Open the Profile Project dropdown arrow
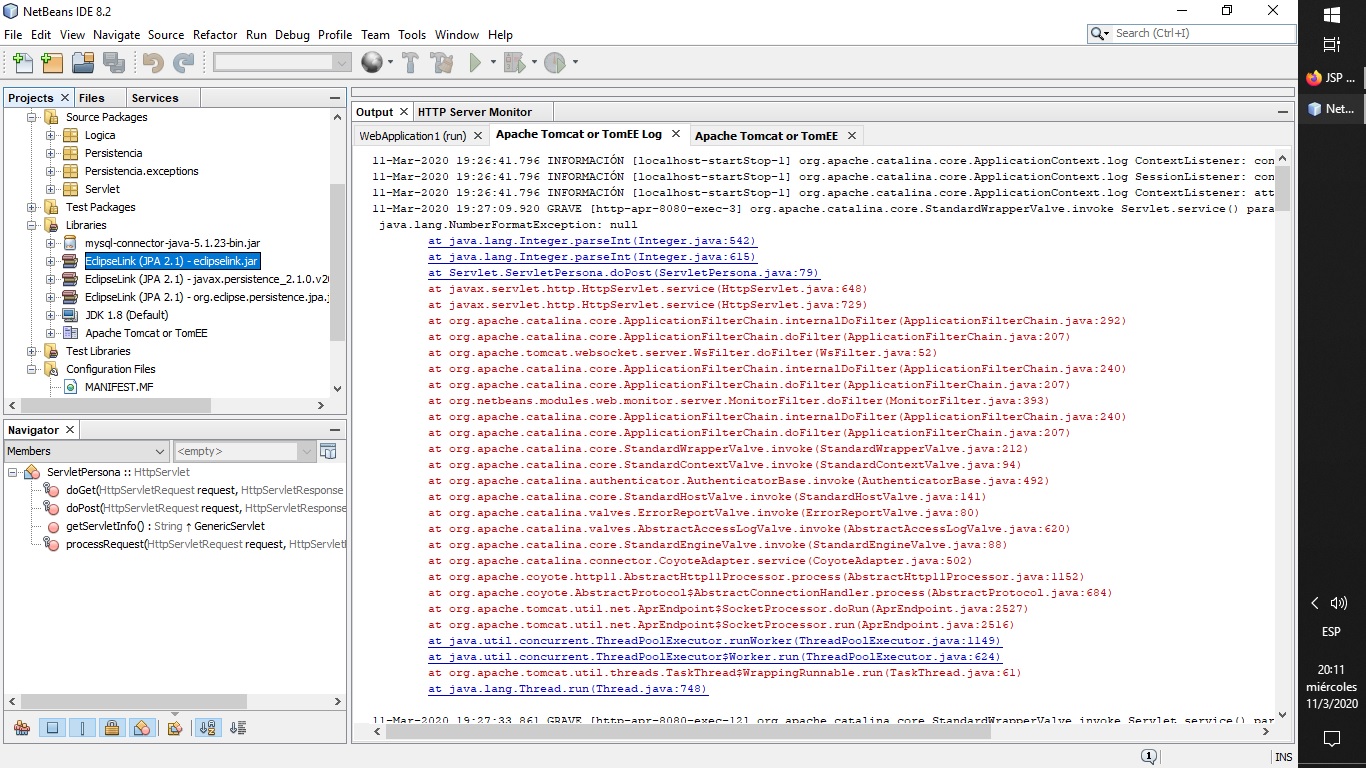 tap(575, 62)
